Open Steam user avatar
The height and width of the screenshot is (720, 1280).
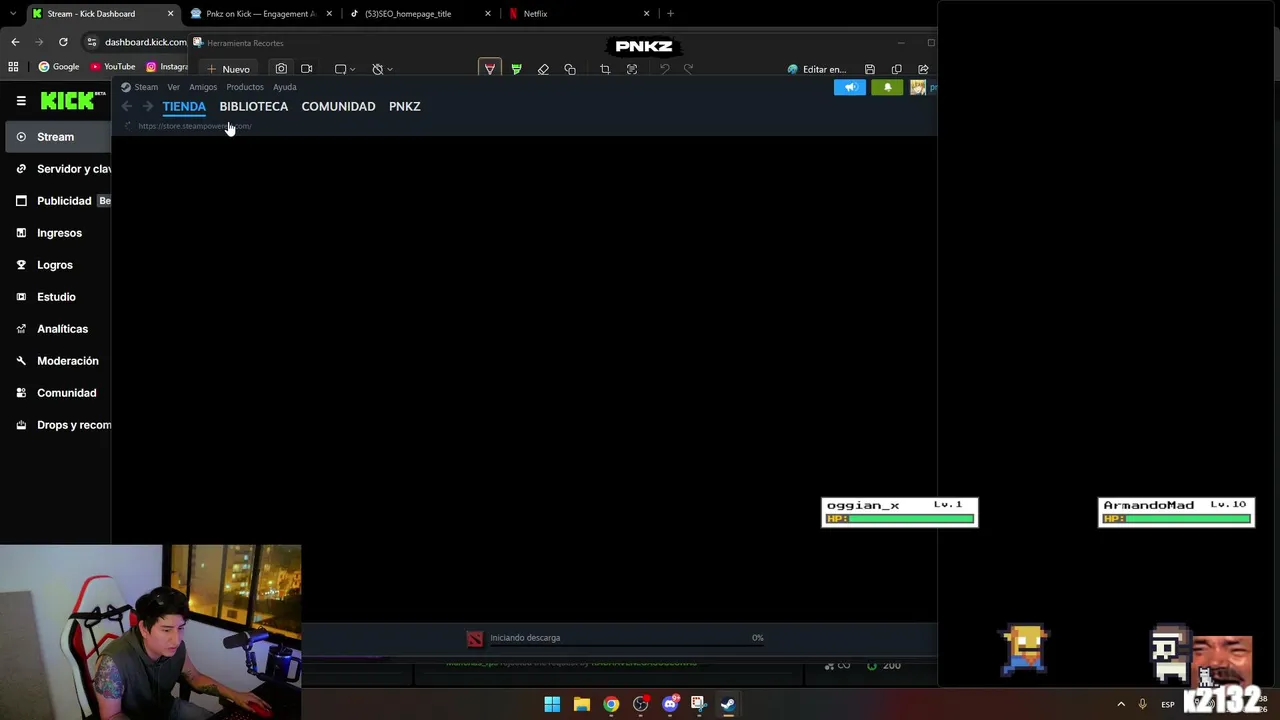(917, 87)
